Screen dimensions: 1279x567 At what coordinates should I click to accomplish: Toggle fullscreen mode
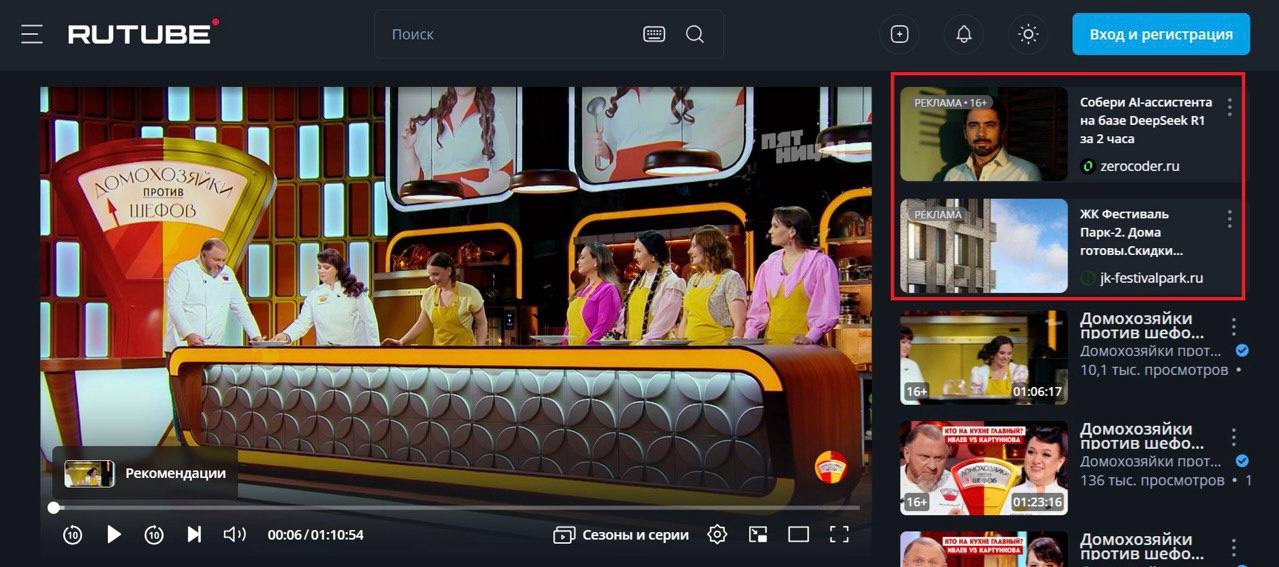pyautogui.click(x=839, y=535)
